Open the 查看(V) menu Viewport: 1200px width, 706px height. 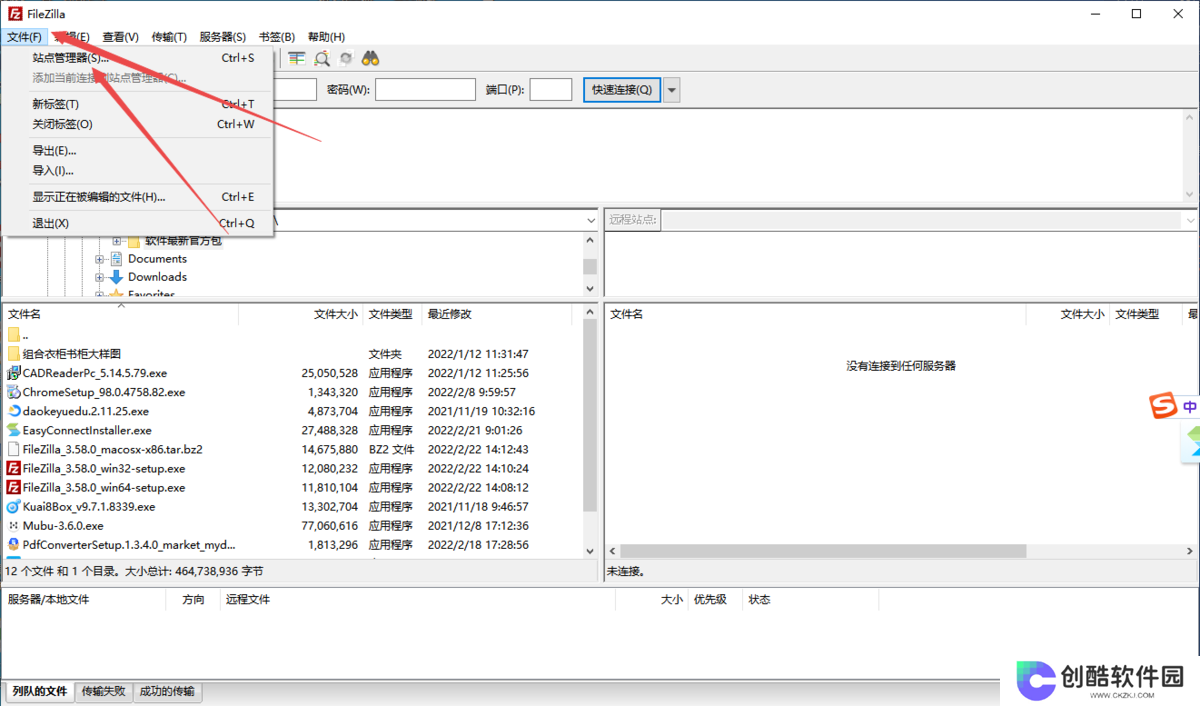(x=120, y=37)
